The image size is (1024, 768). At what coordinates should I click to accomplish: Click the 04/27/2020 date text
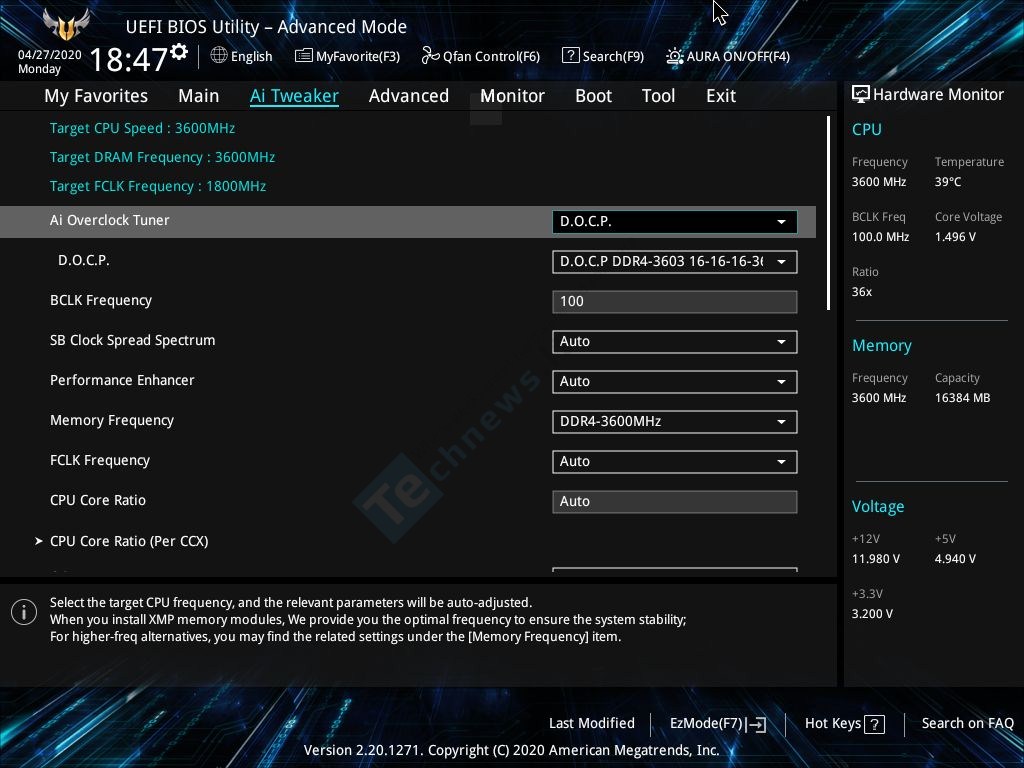coord(50,55)
